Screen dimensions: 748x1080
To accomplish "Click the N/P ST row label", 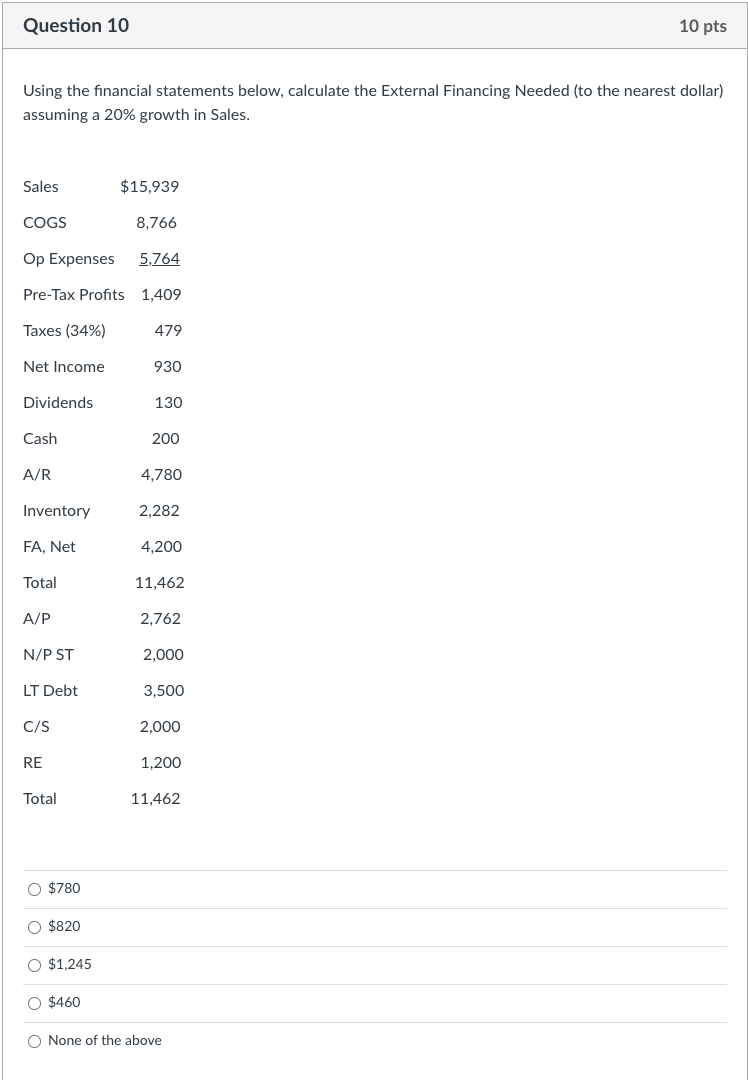I will point(48,655).
